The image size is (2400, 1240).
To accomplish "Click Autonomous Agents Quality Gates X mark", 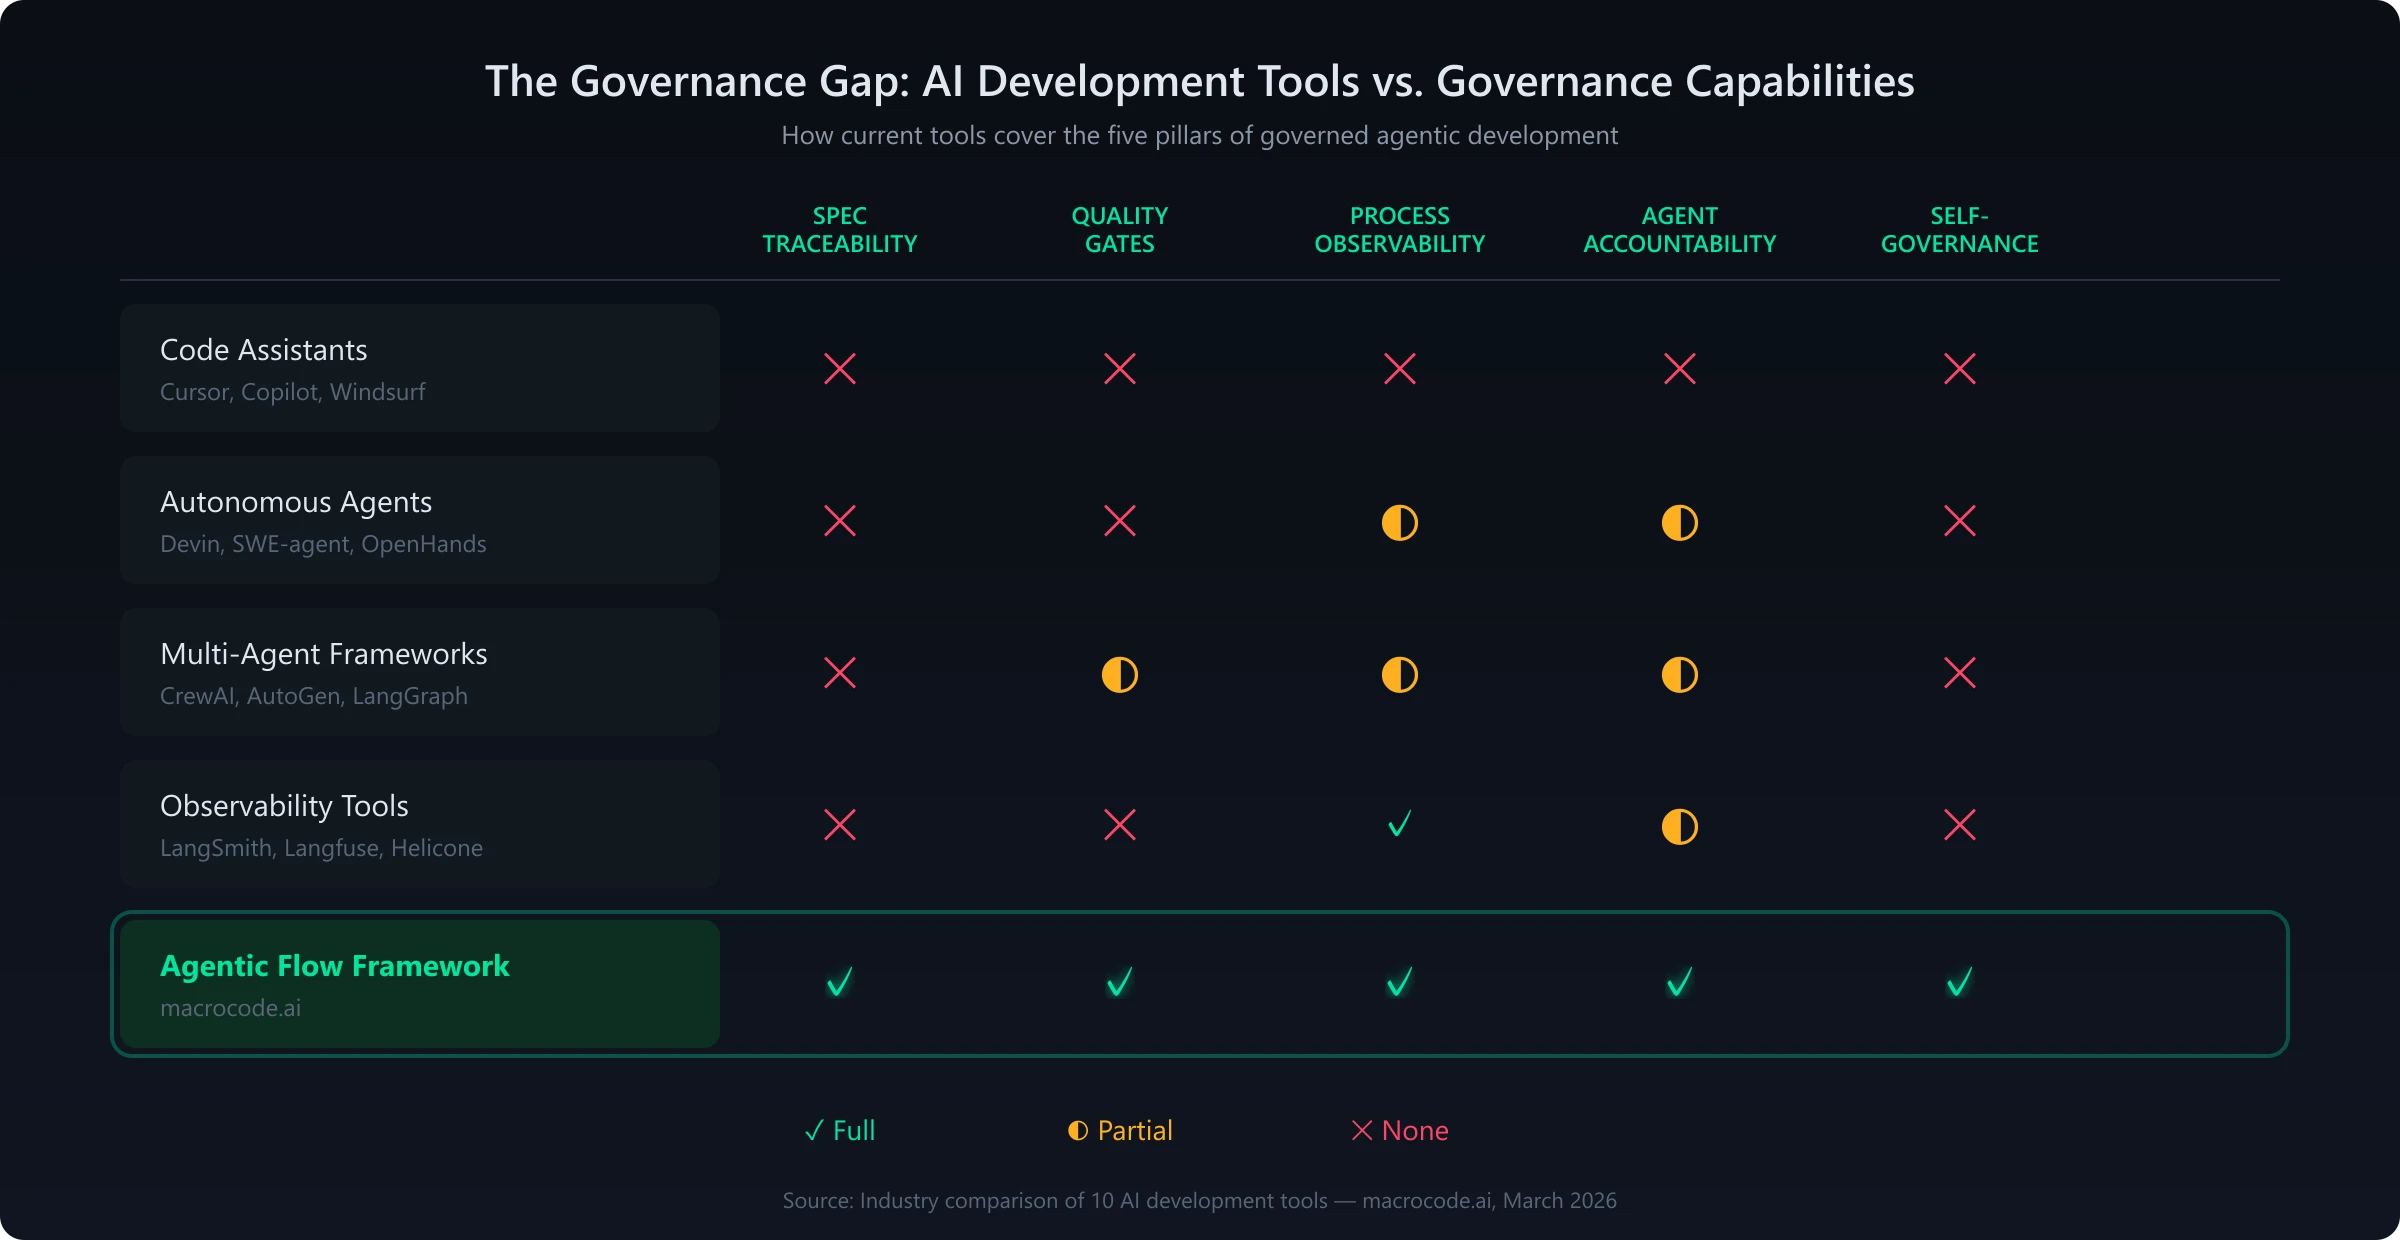I will 1120,520.
